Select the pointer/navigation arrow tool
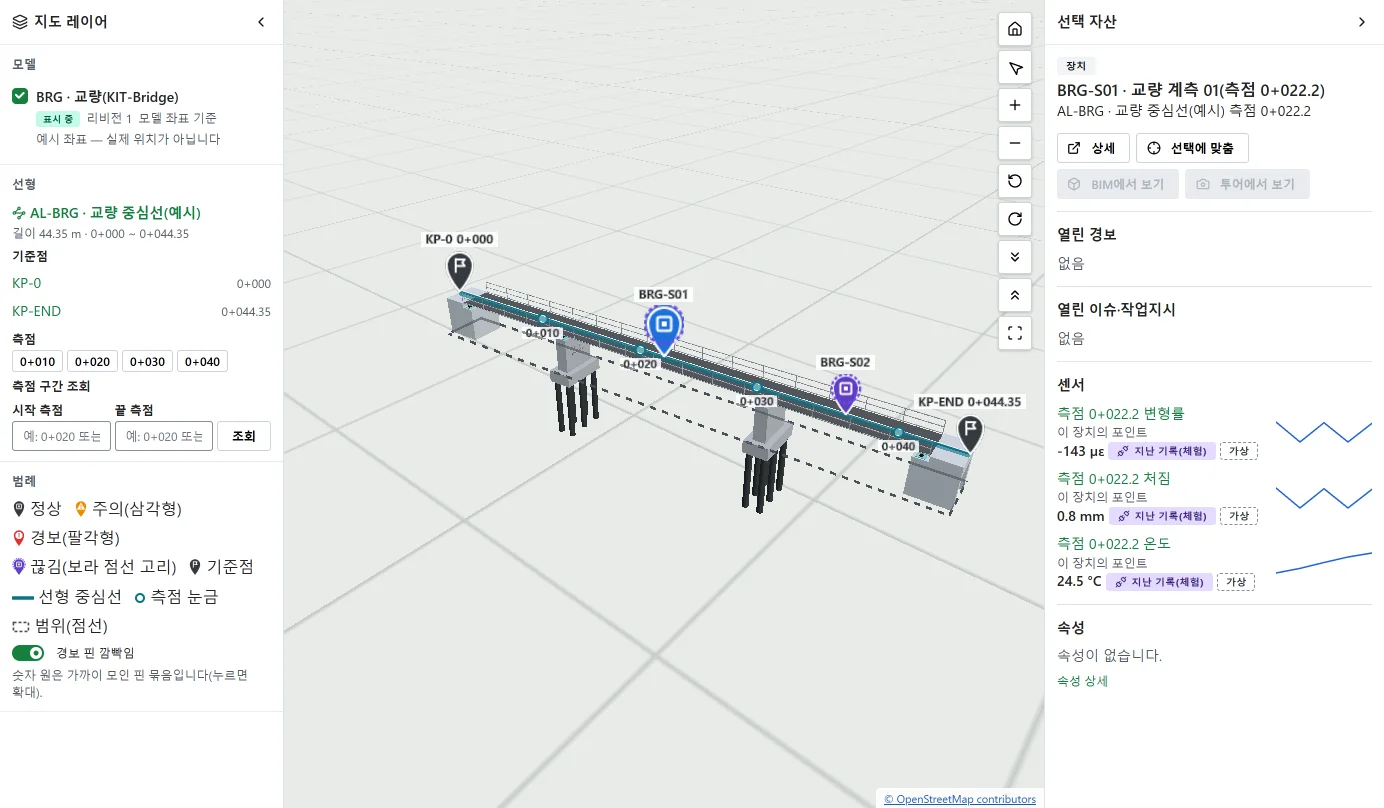The width and height of the screenshot is (1384, 808). 1015,67
